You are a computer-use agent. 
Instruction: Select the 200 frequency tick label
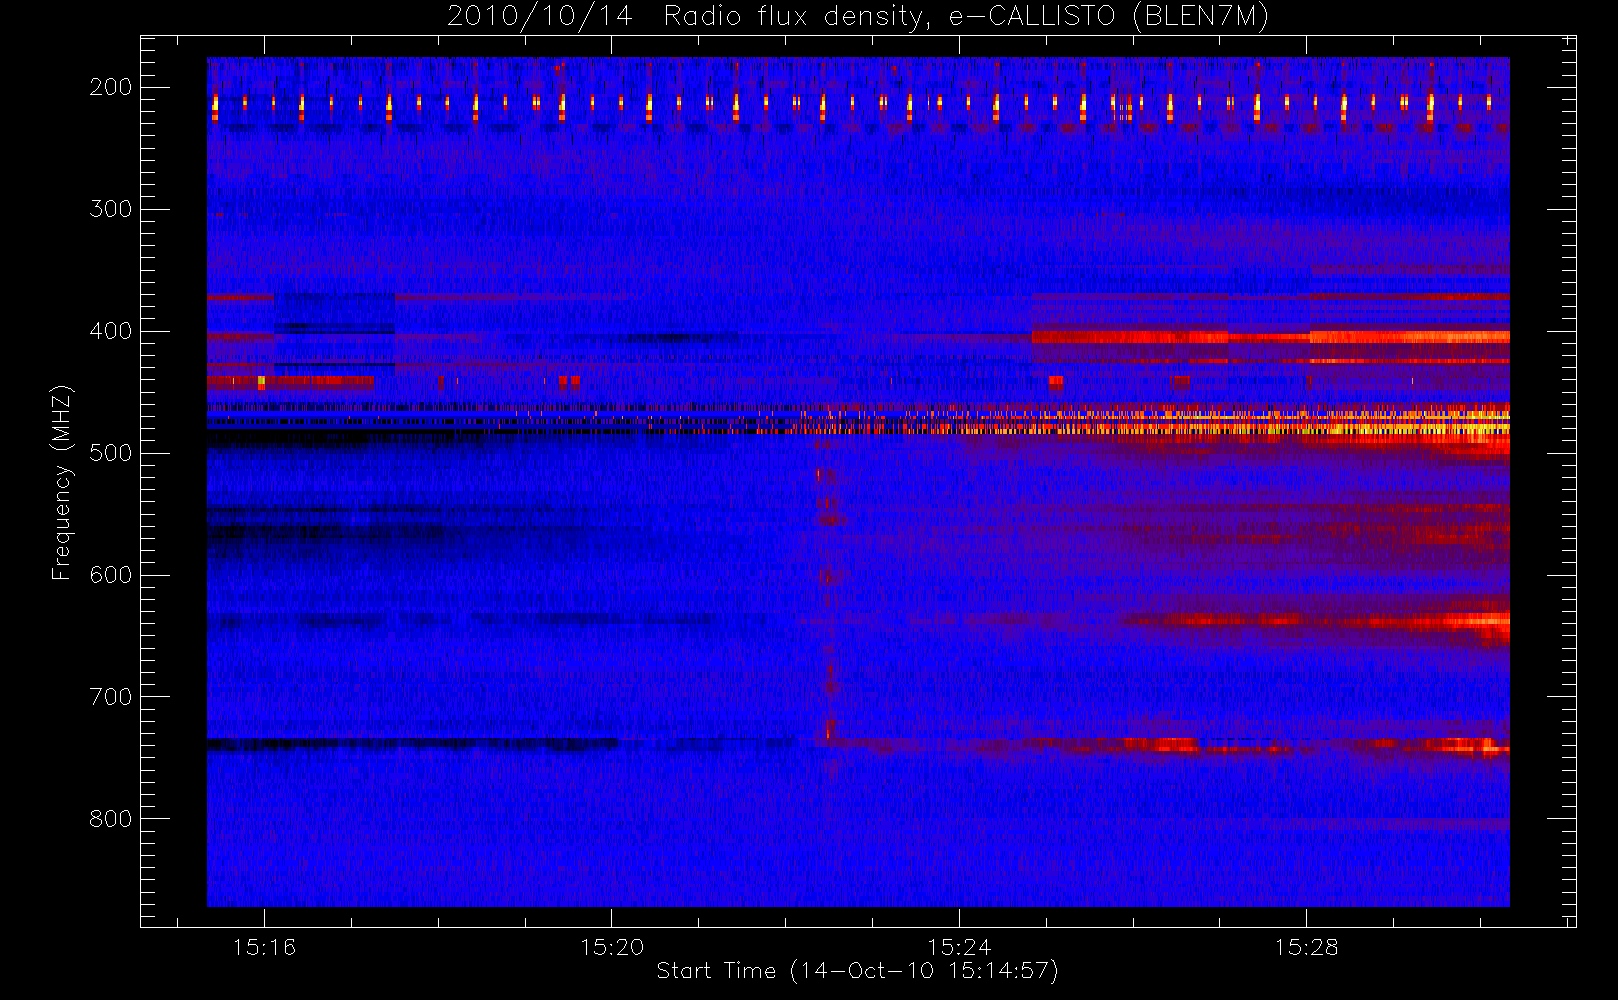[111, 87]
